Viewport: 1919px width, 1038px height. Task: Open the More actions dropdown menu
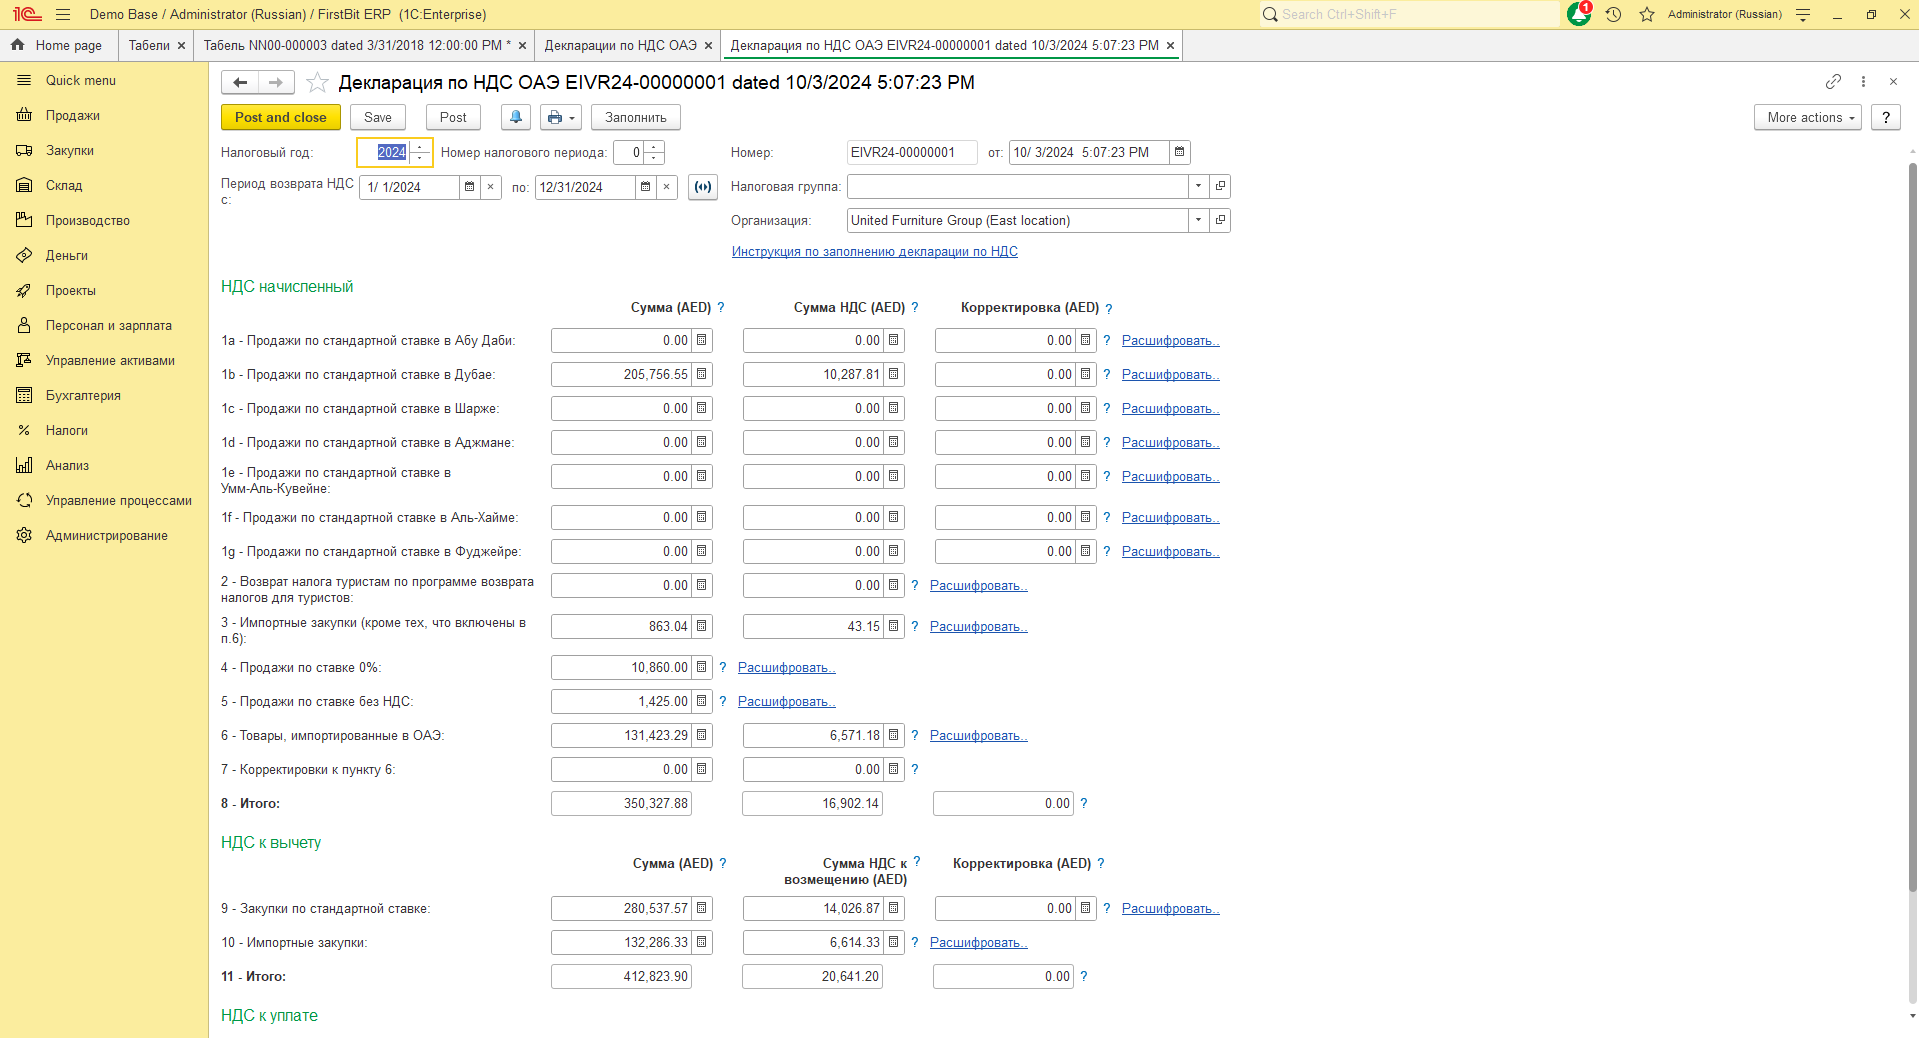click(1807, 118)
